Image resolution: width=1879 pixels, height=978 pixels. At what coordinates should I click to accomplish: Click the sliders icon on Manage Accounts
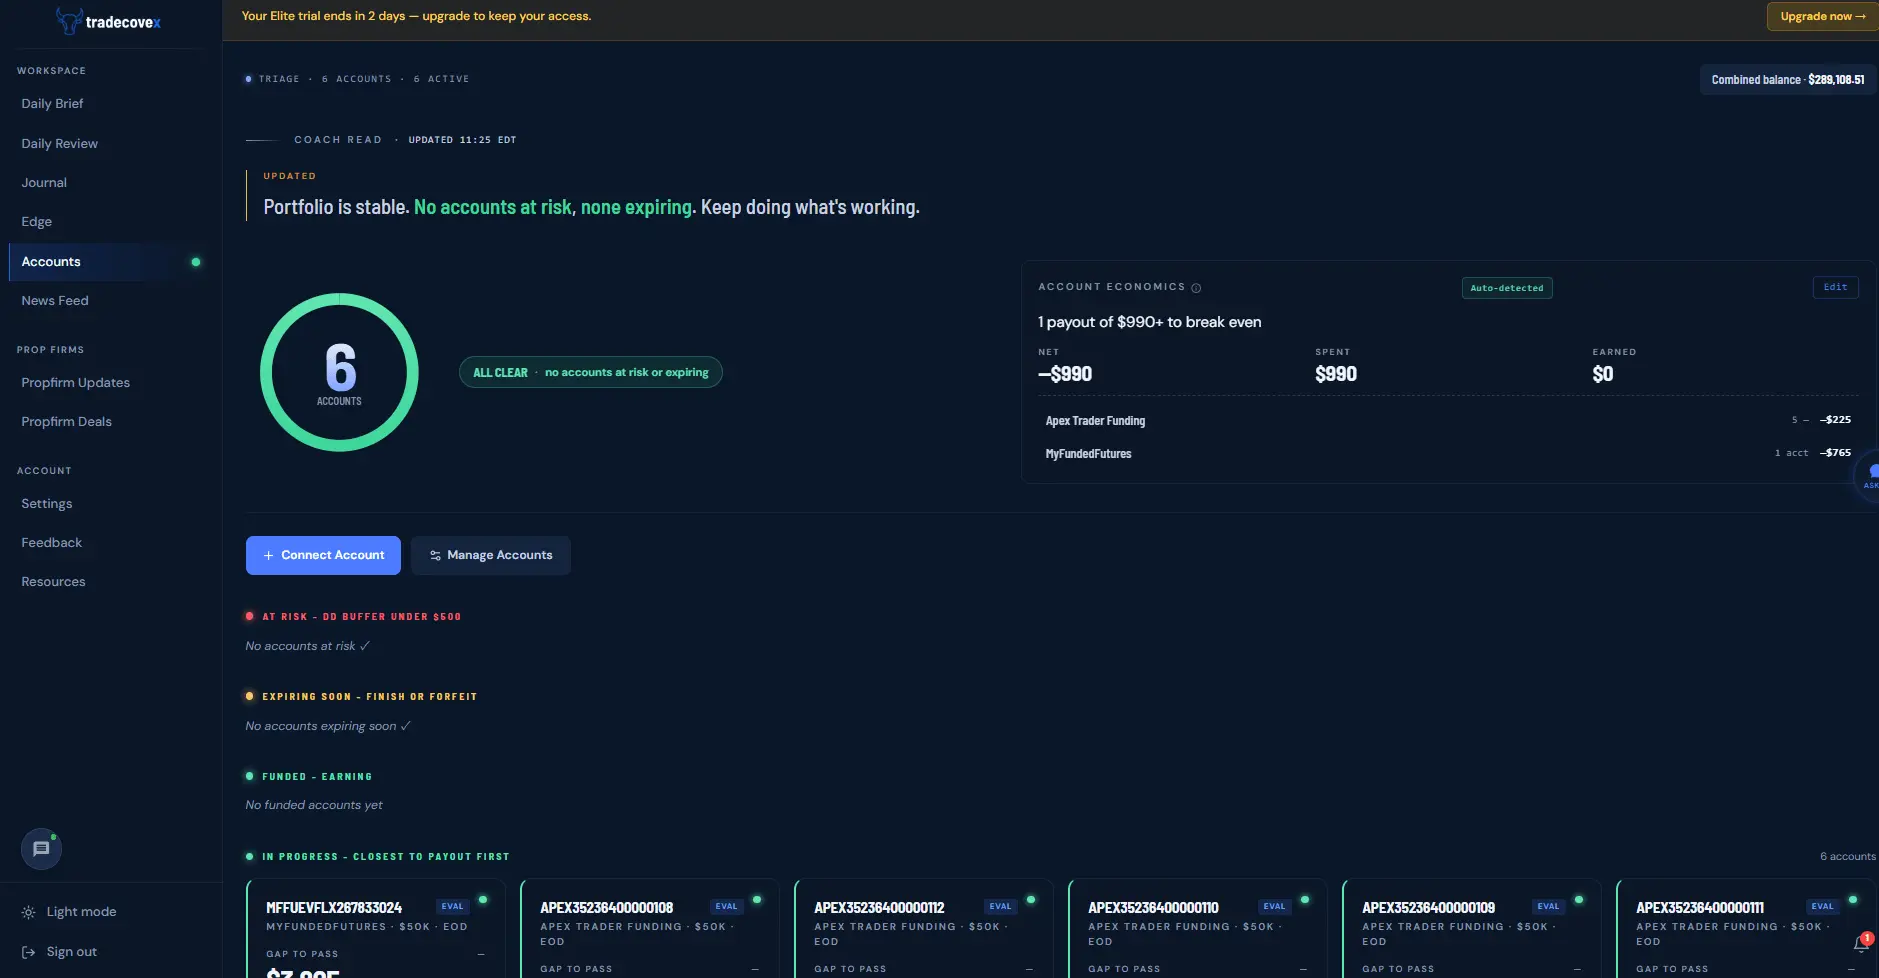tap(435, 556)
